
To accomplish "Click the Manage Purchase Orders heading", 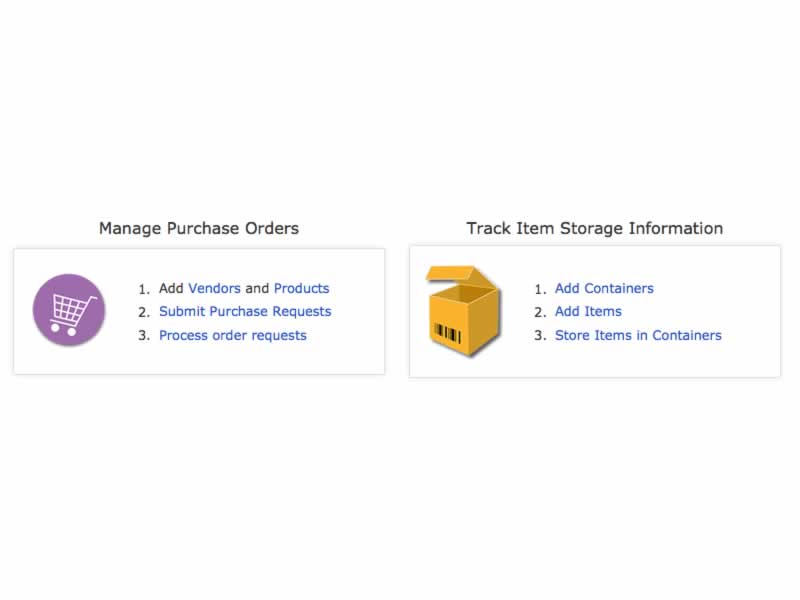I will [x=199, y=228].
